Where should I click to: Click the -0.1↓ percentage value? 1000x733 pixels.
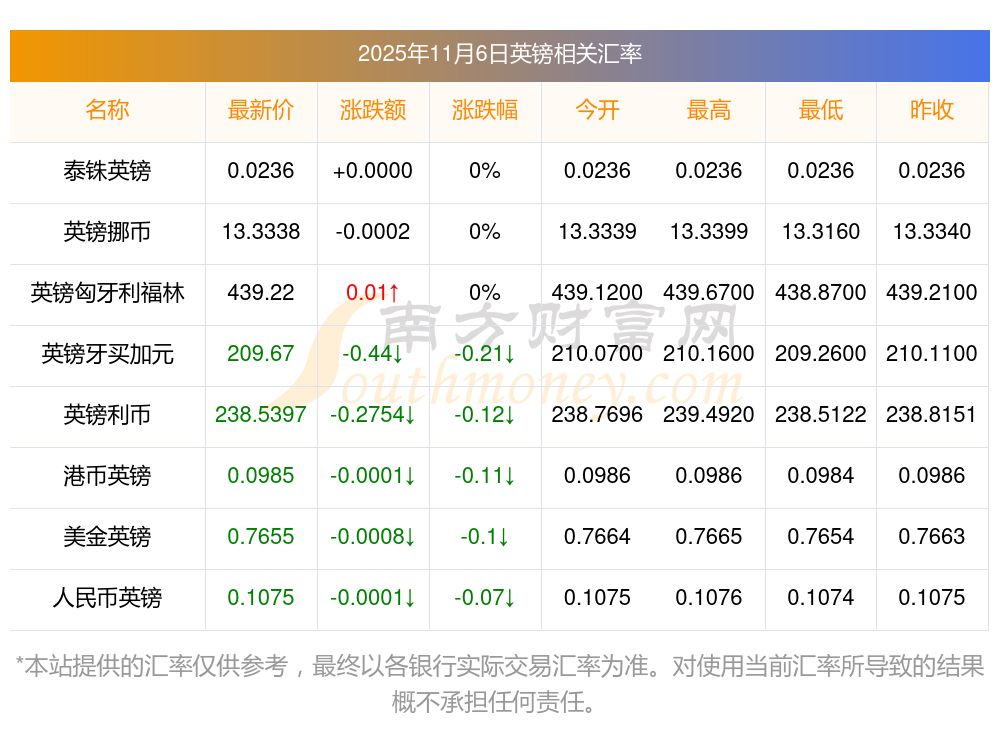click(485, 537)
